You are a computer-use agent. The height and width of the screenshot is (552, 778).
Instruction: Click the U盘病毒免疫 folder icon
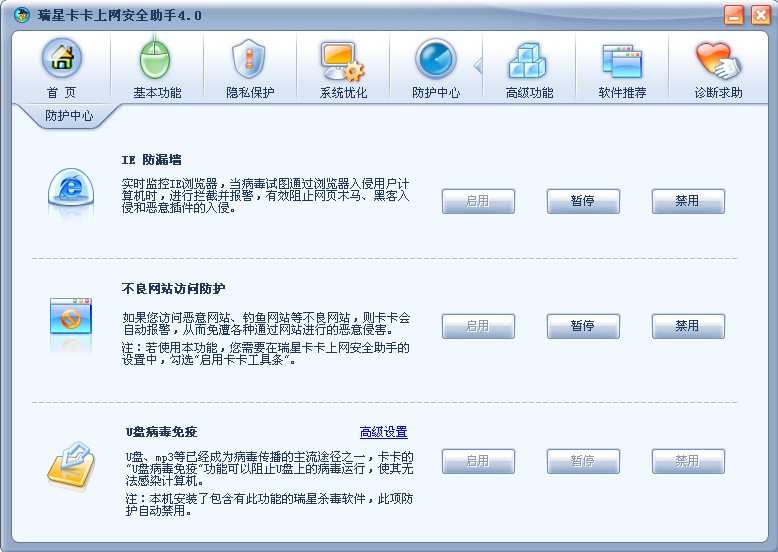pyautogui.click(x=70, y=466)
